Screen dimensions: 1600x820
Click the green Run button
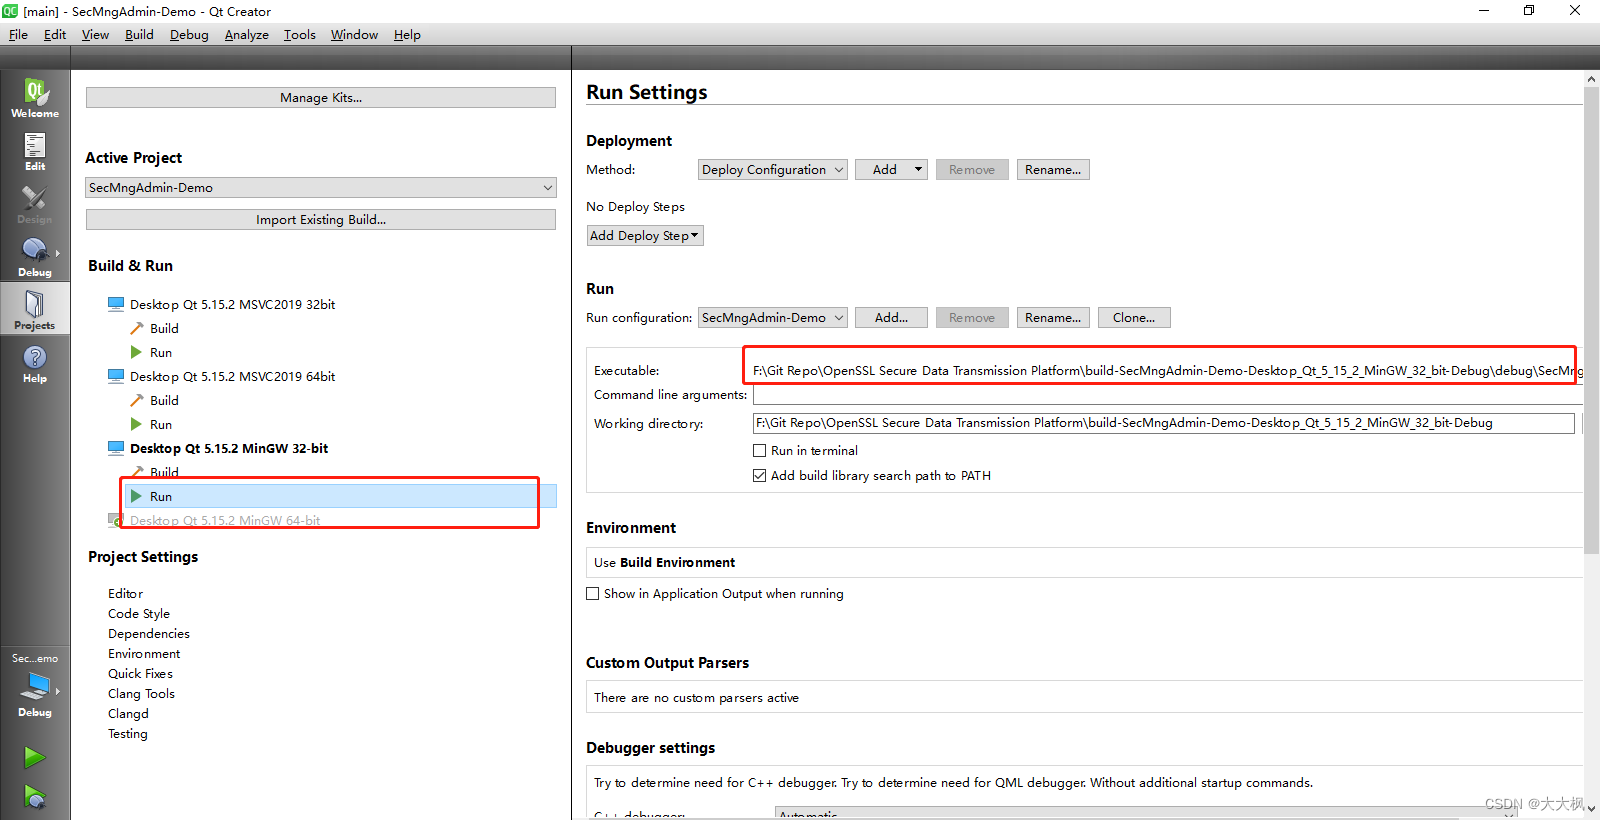[35, 758]
